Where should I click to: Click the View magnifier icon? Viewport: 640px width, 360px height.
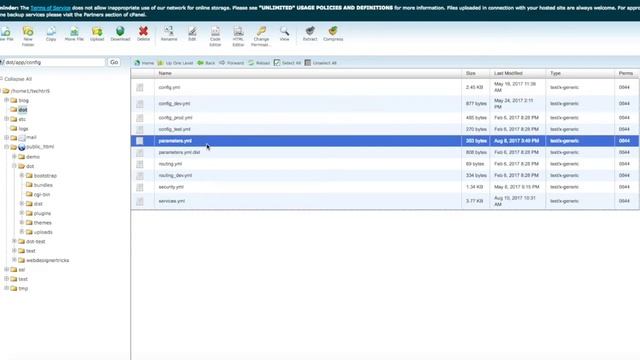[x=284, y=31]
